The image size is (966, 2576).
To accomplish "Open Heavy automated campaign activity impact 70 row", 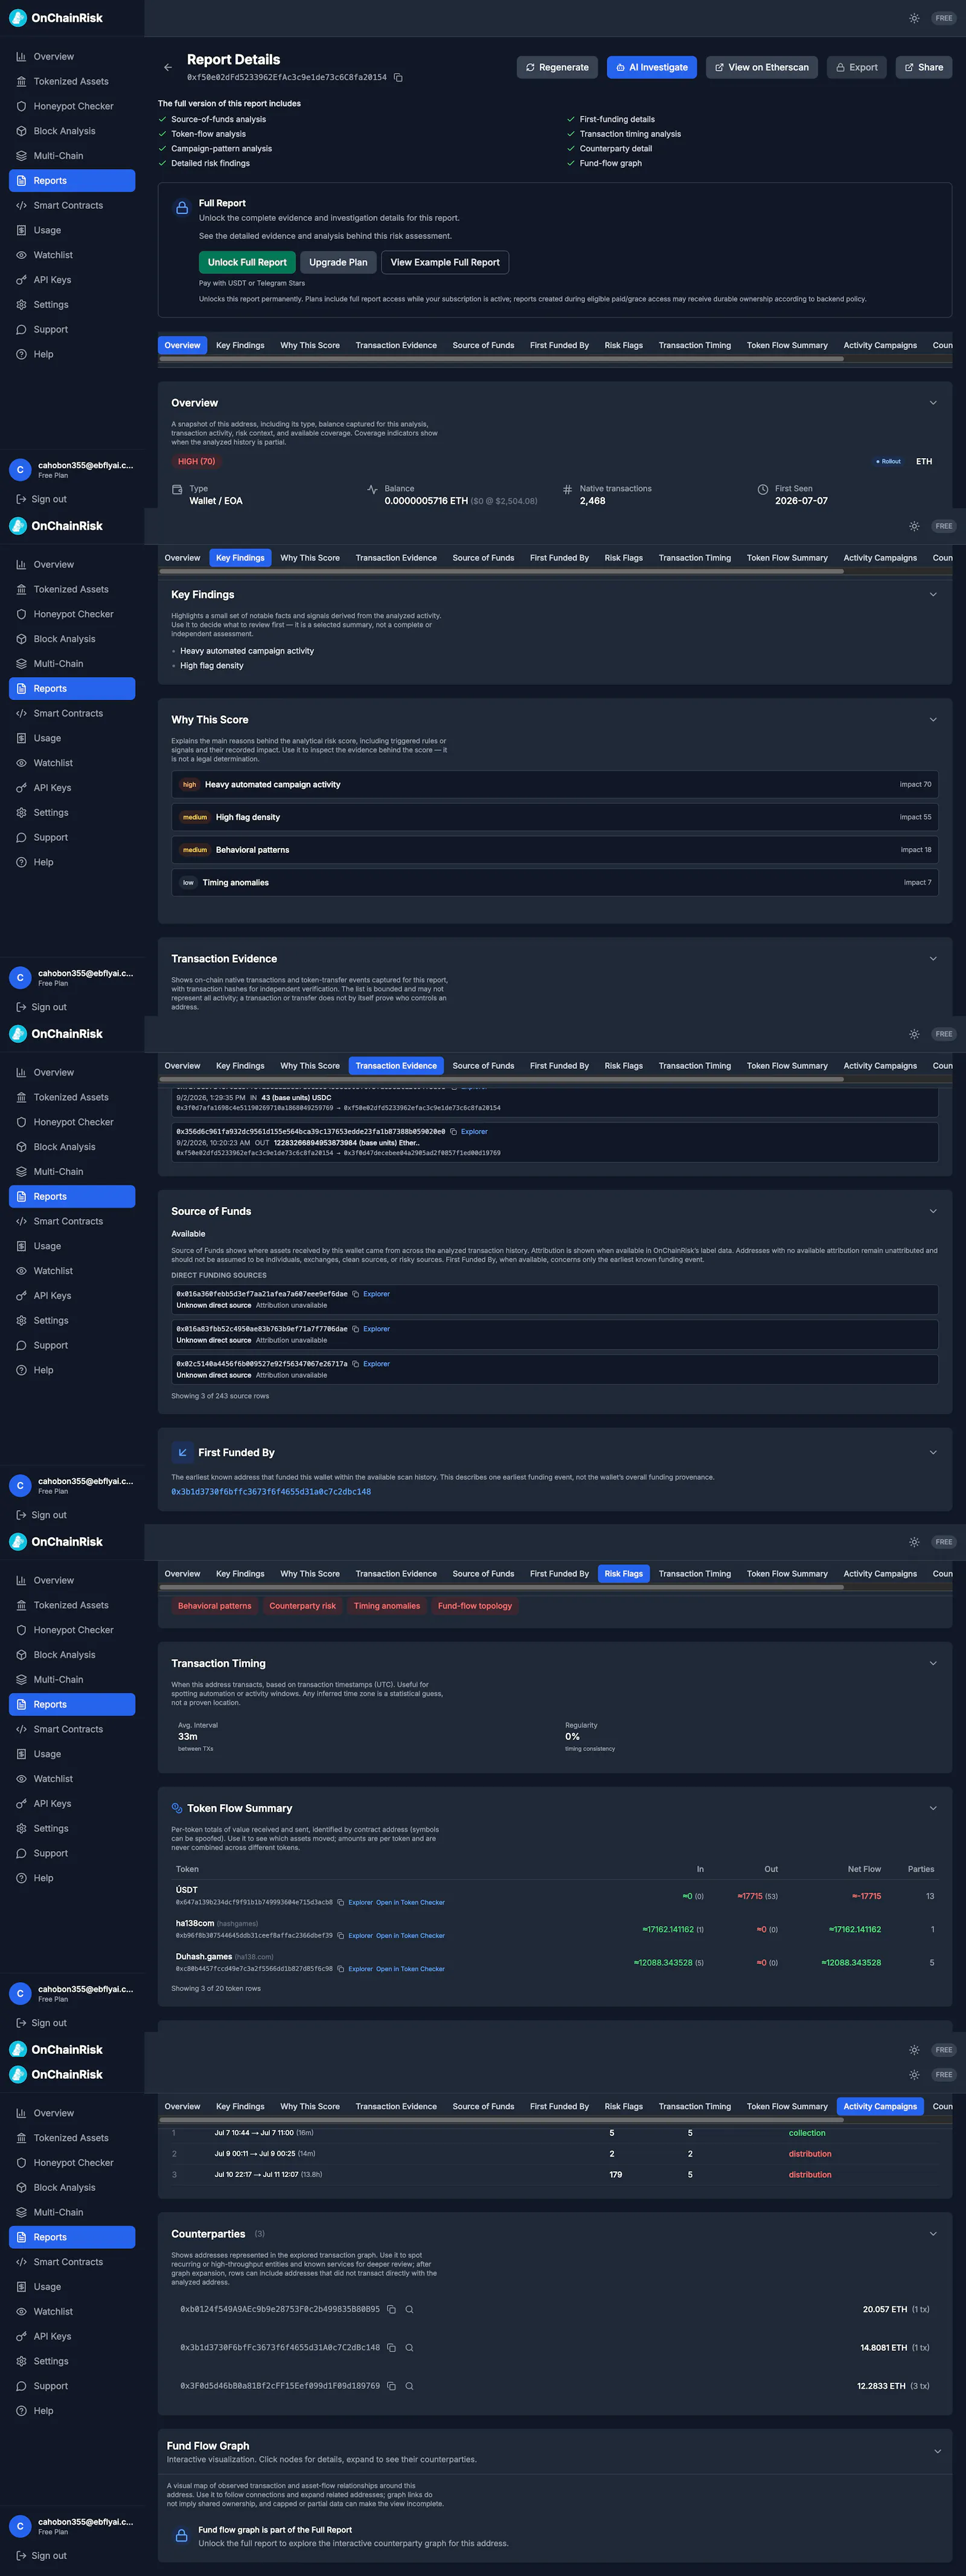I will (x=555, y=784).
